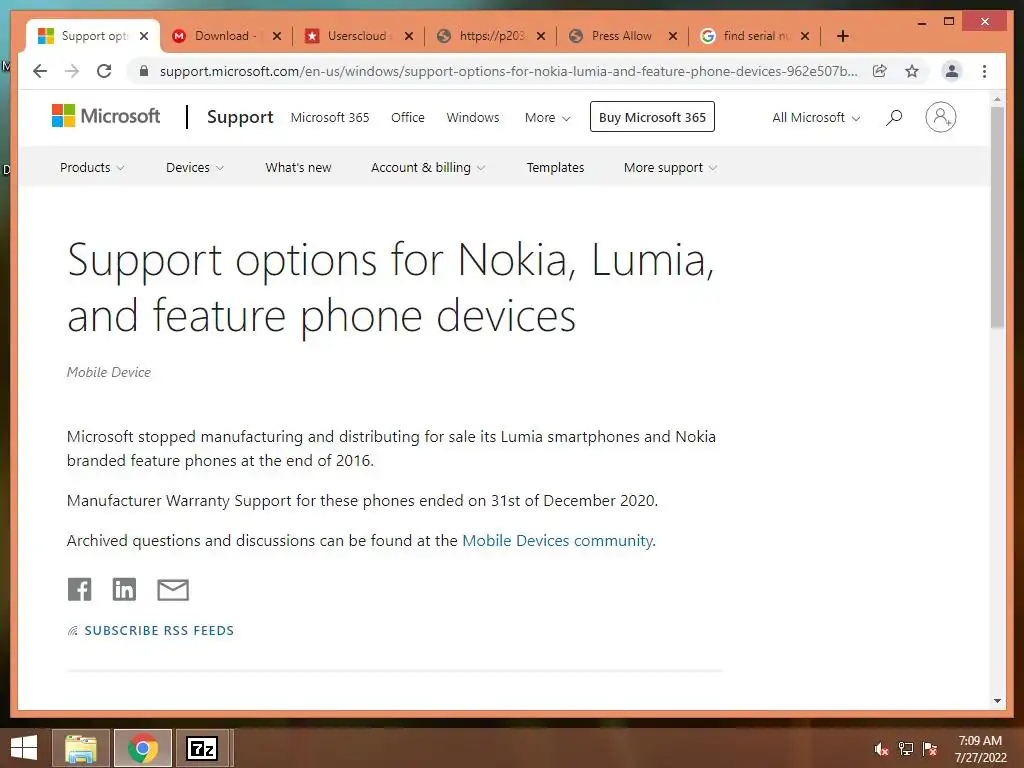
Task: View site security lock info
Action: coord(144,71)
